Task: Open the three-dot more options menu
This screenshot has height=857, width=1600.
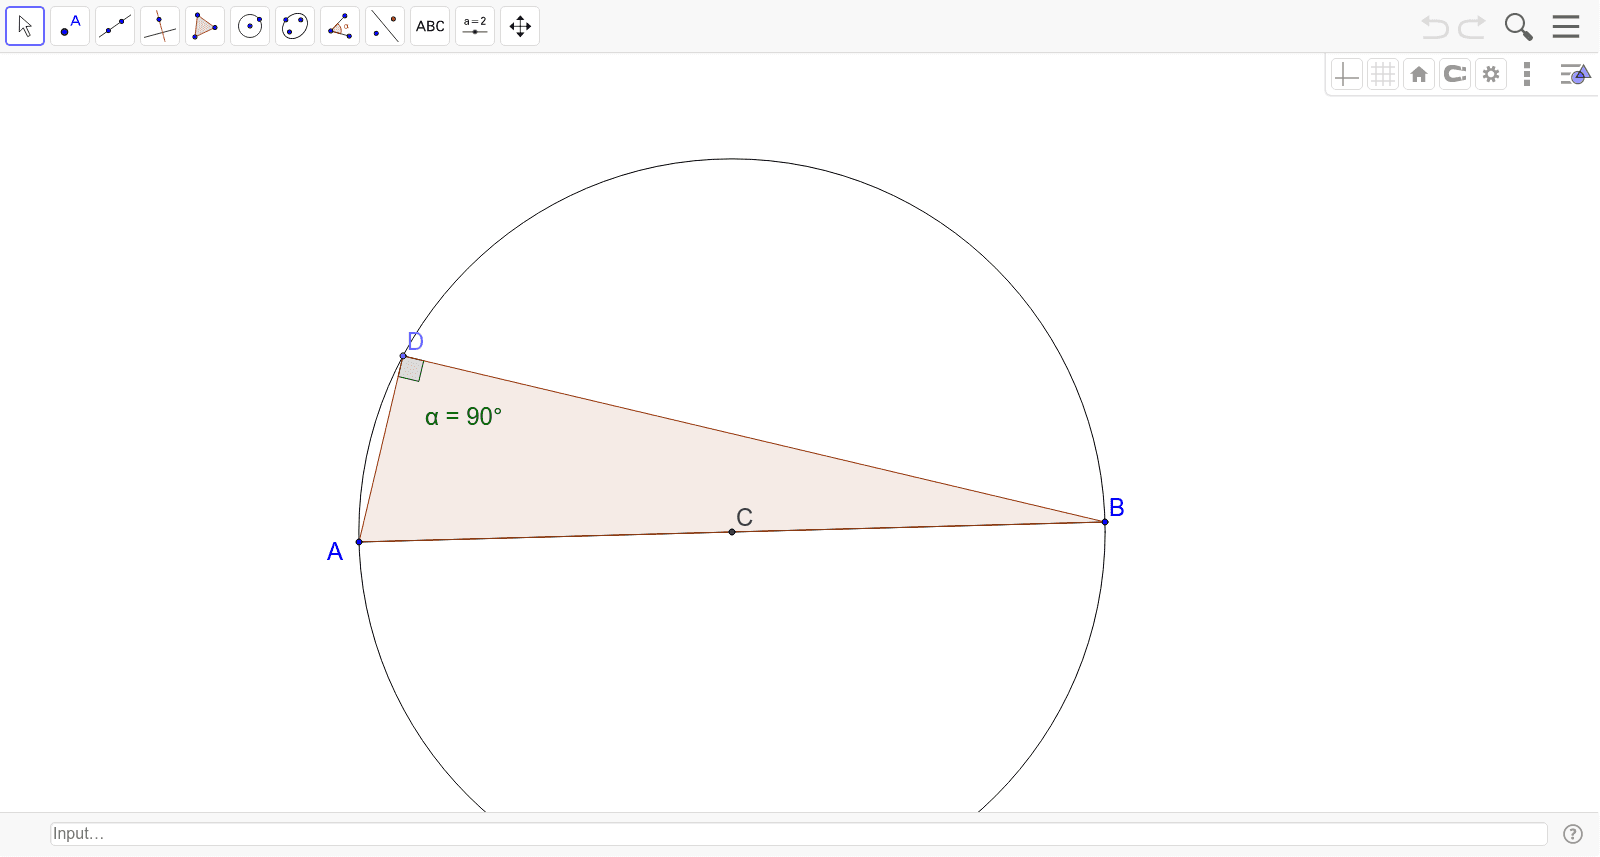Action: click(x=1527, y=74)
